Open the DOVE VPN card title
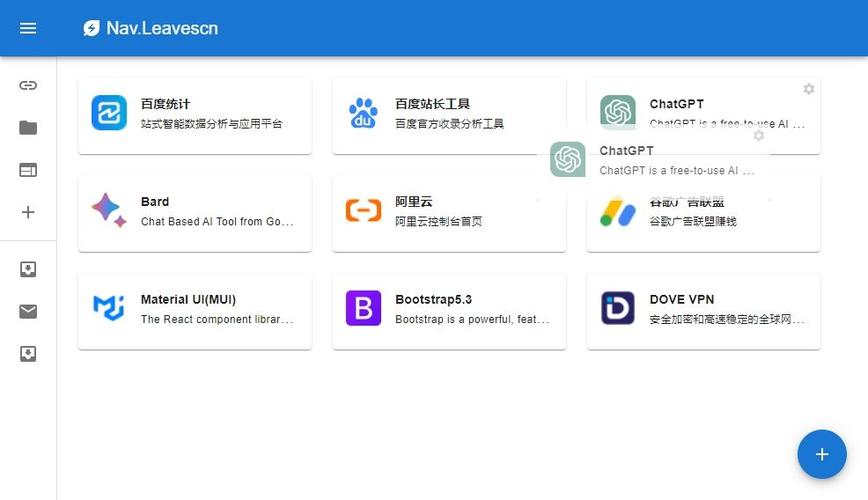The image size is (868, 500). point(681,300)
